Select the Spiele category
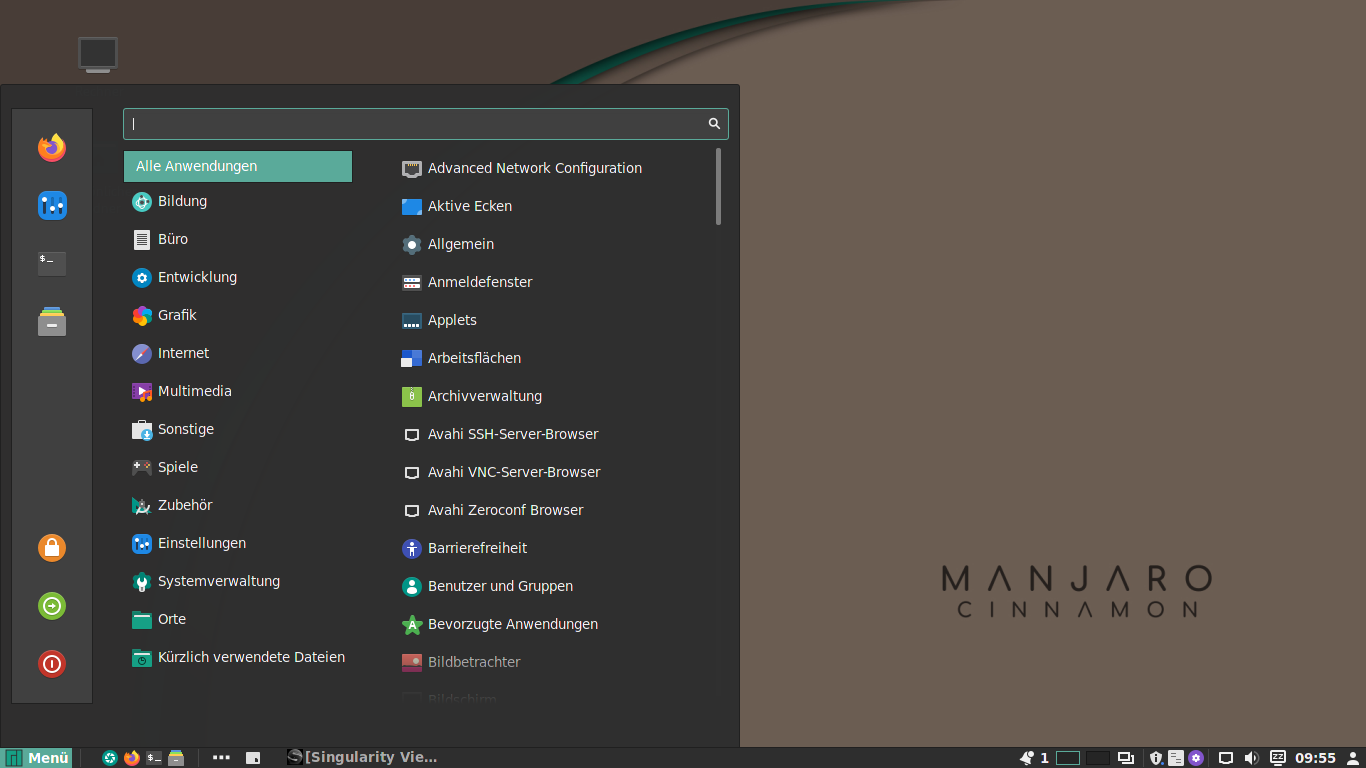Viewport: 1366px width, 768px height. (238, 467)
